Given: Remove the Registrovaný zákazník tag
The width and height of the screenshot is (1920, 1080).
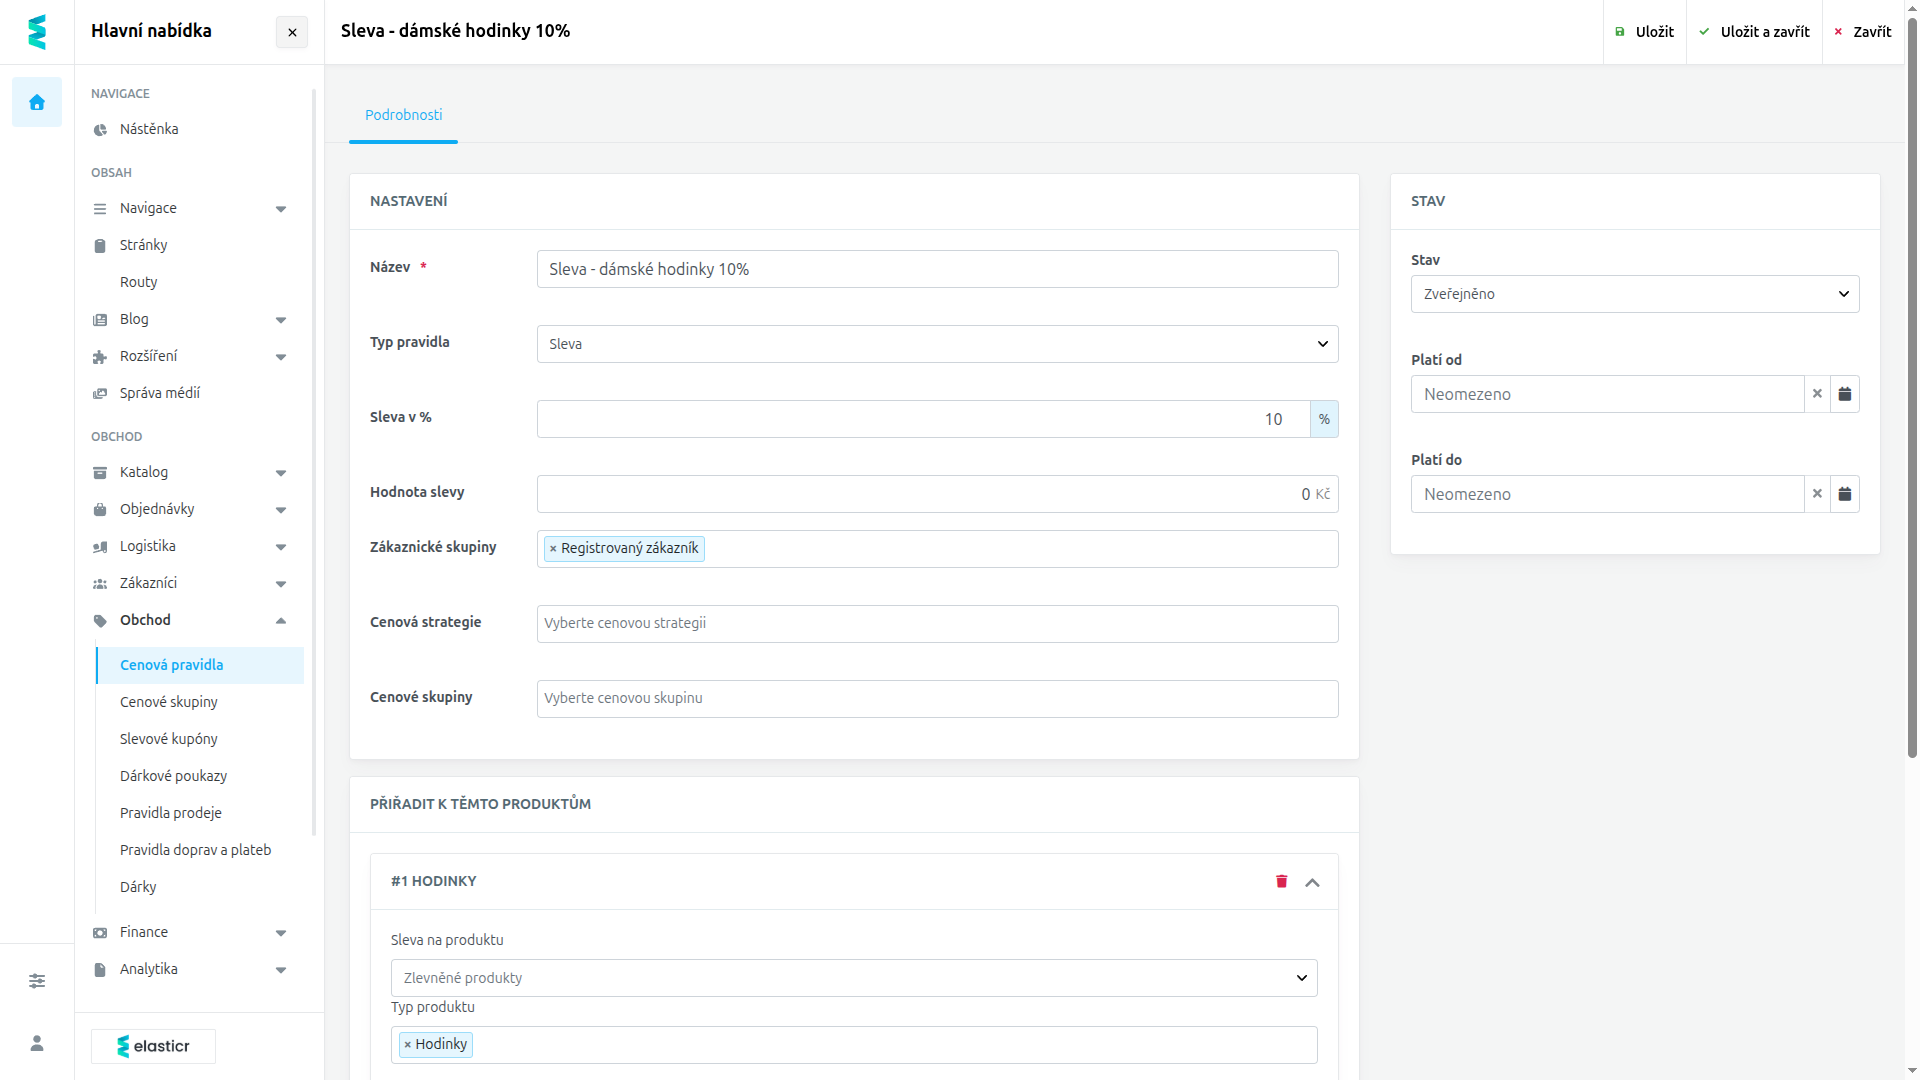Looking at the screenshot, I should (553, 549).
